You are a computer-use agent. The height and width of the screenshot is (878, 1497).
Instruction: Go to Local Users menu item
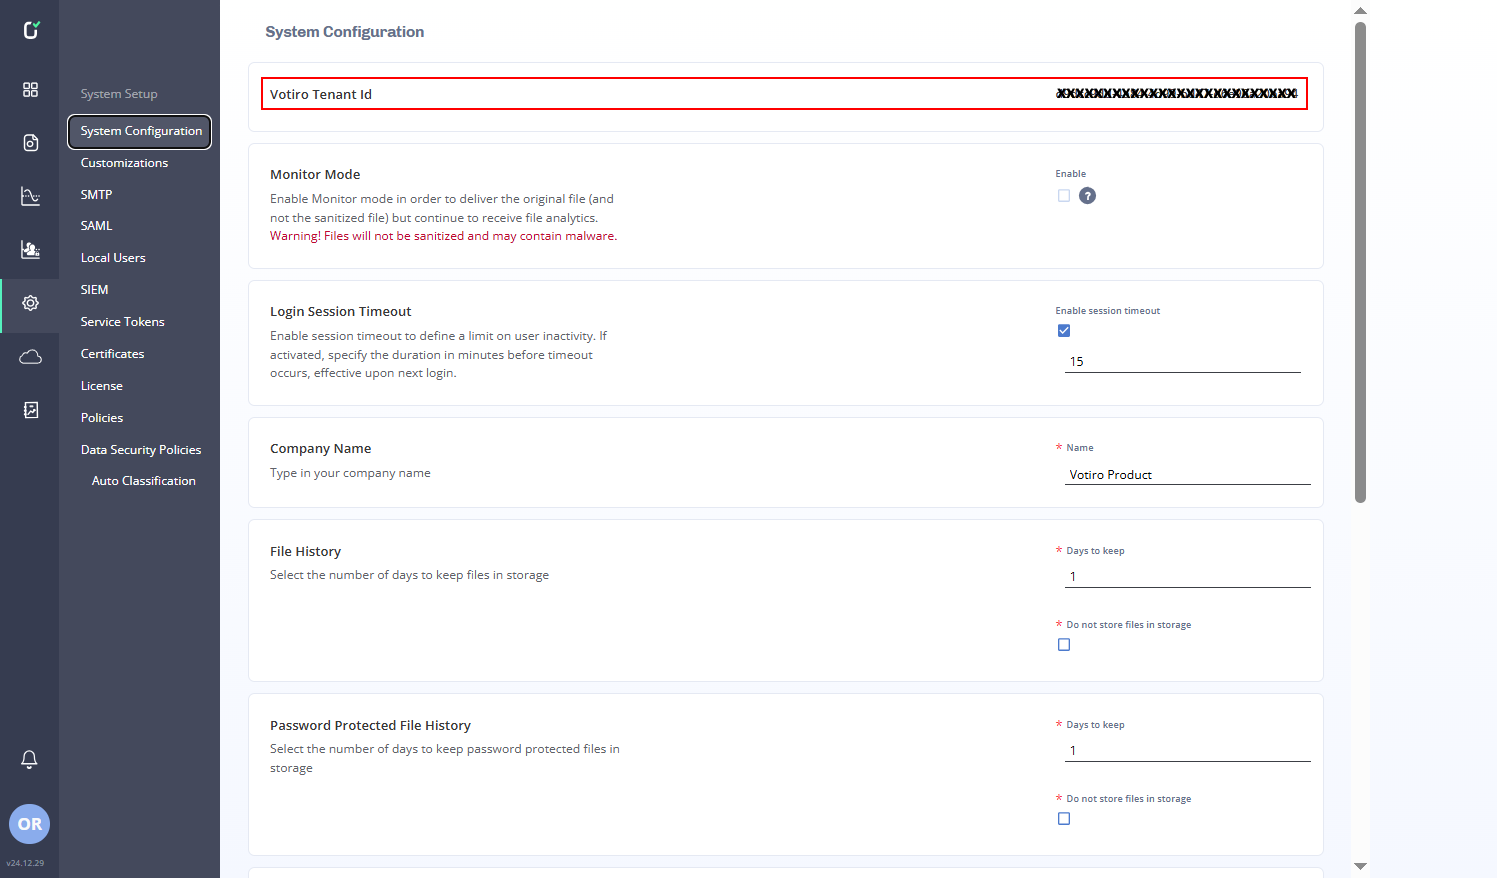113,258
